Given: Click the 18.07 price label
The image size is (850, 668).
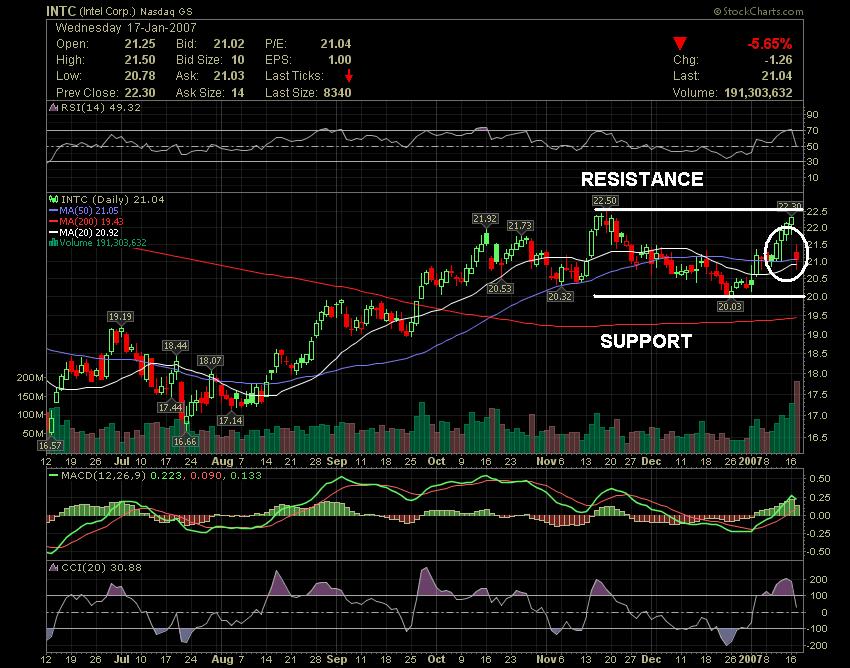Looking at the screenshot, I should tap(210, 361).
